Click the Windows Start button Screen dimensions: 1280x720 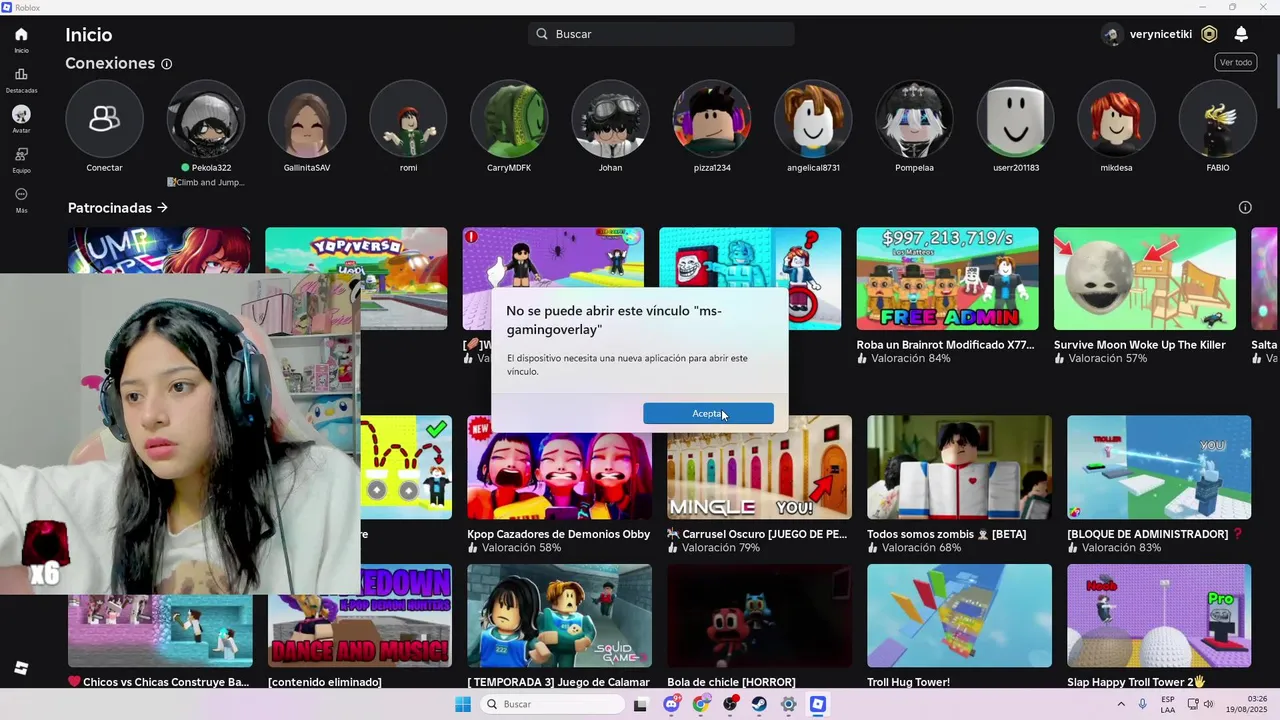463,704
